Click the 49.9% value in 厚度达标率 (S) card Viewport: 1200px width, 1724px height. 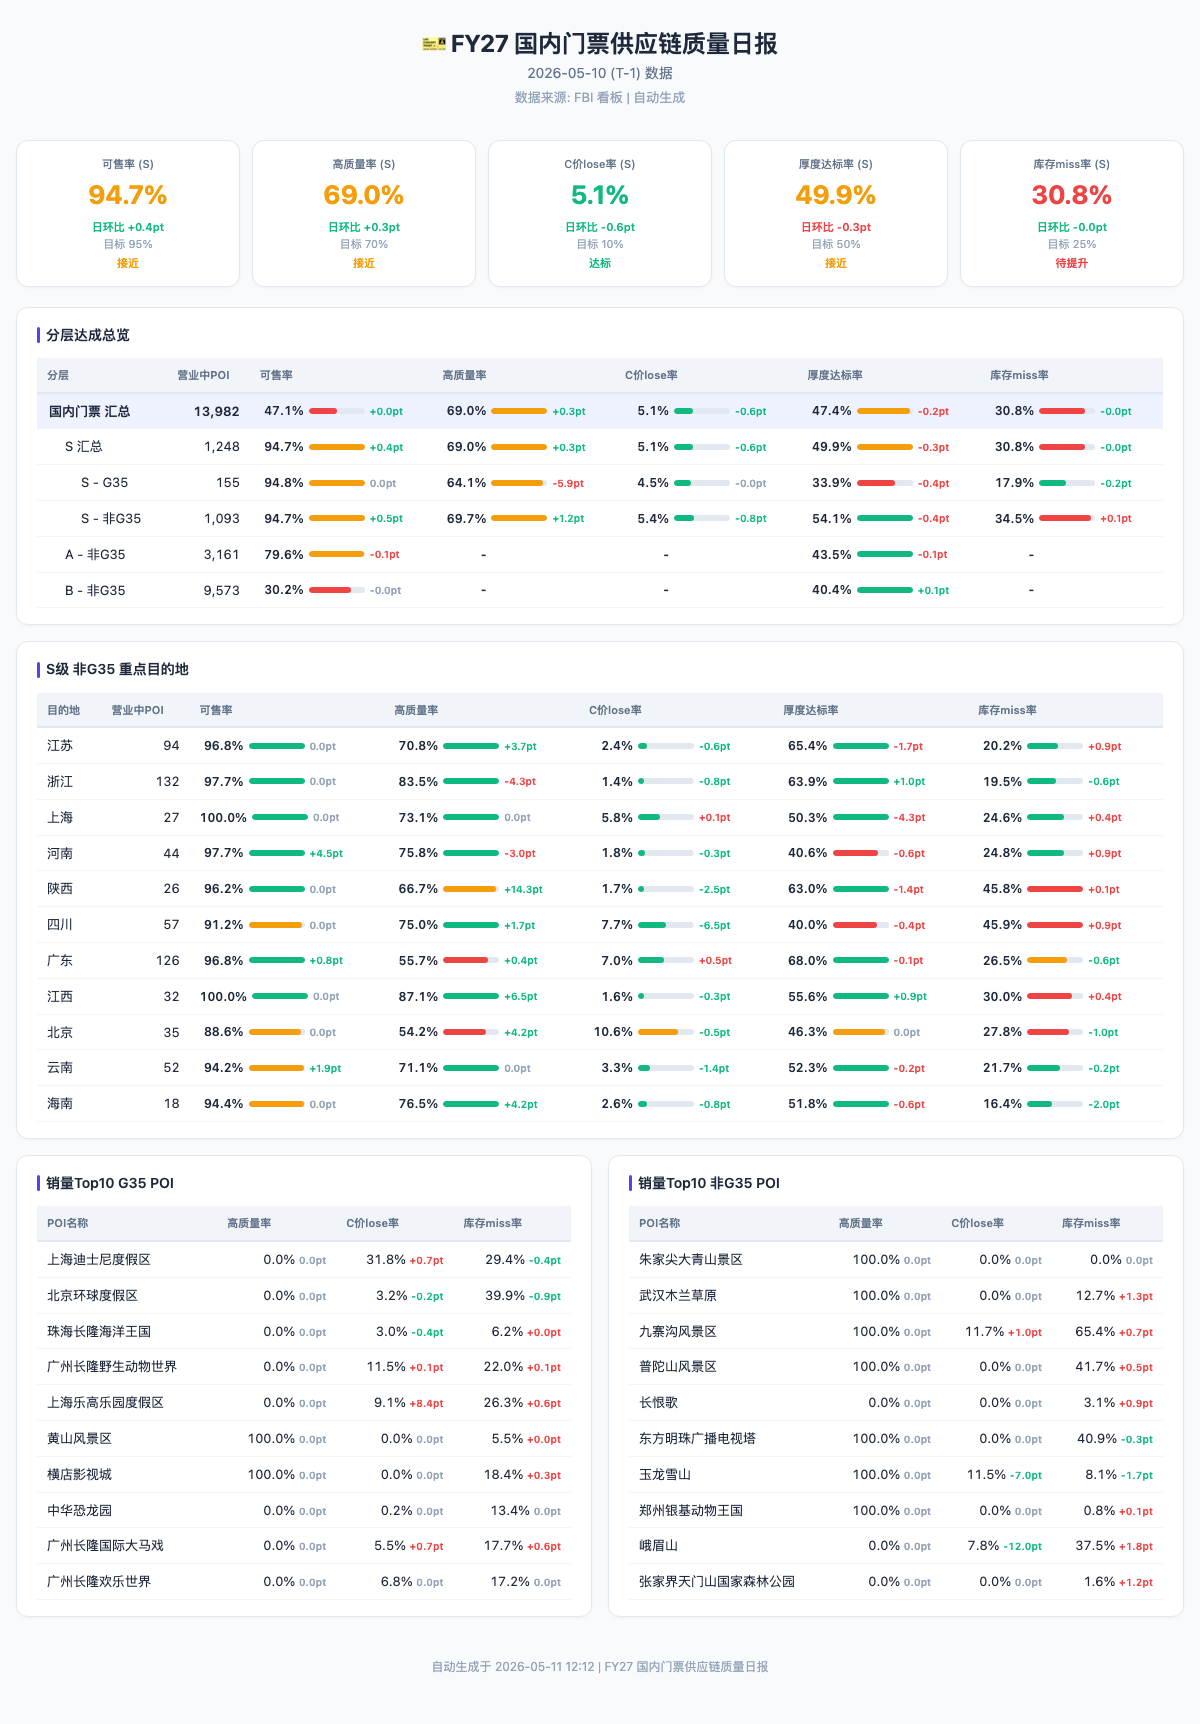click(836, 195)
